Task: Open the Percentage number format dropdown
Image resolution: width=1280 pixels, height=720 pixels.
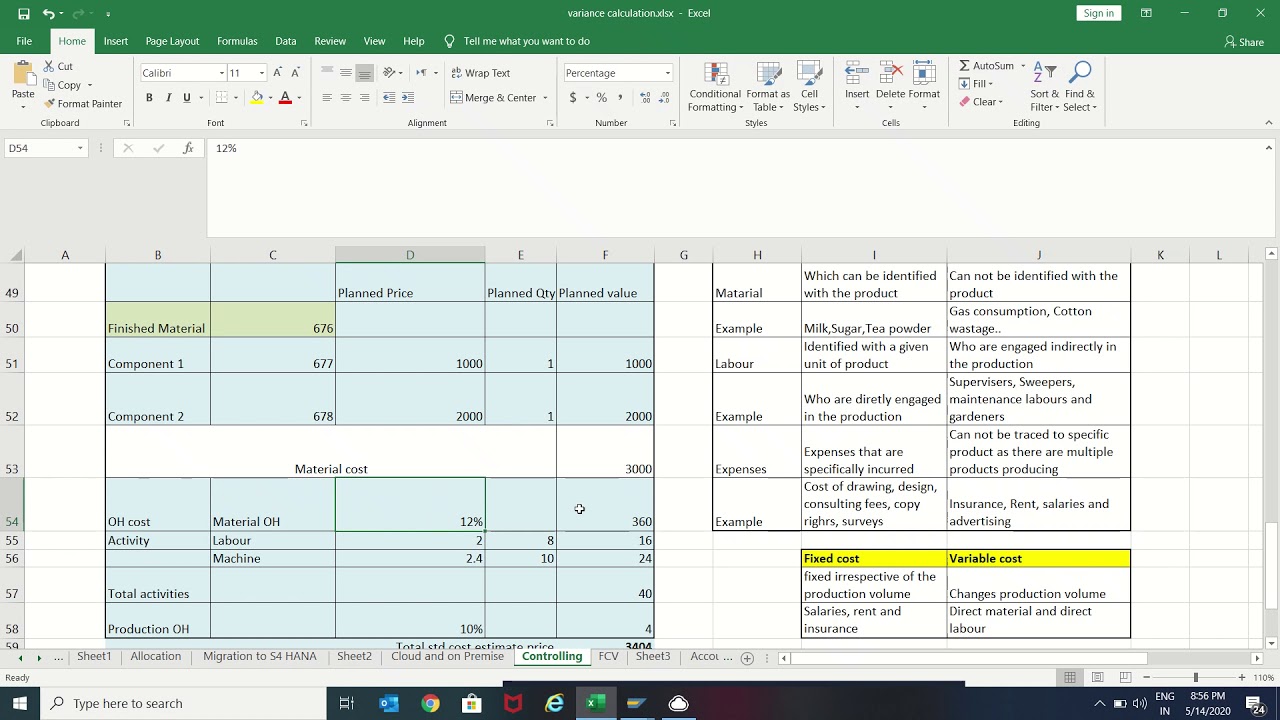Action: pos(667,73)
